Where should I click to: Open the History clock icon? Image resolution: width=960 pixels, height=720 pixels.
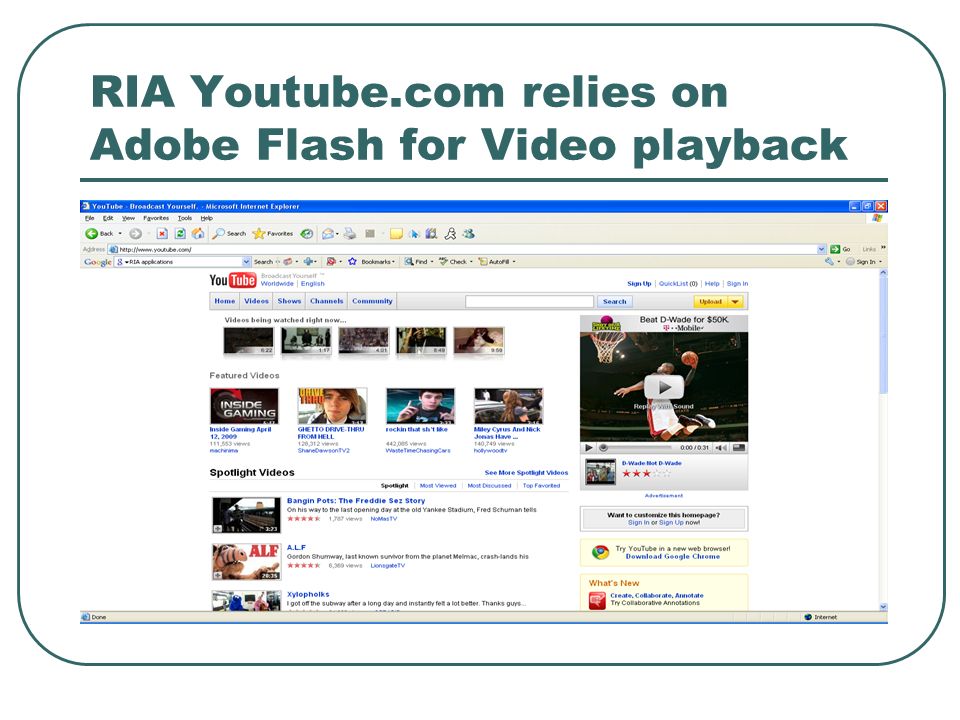pyautogui.click(x=307, y=233)
